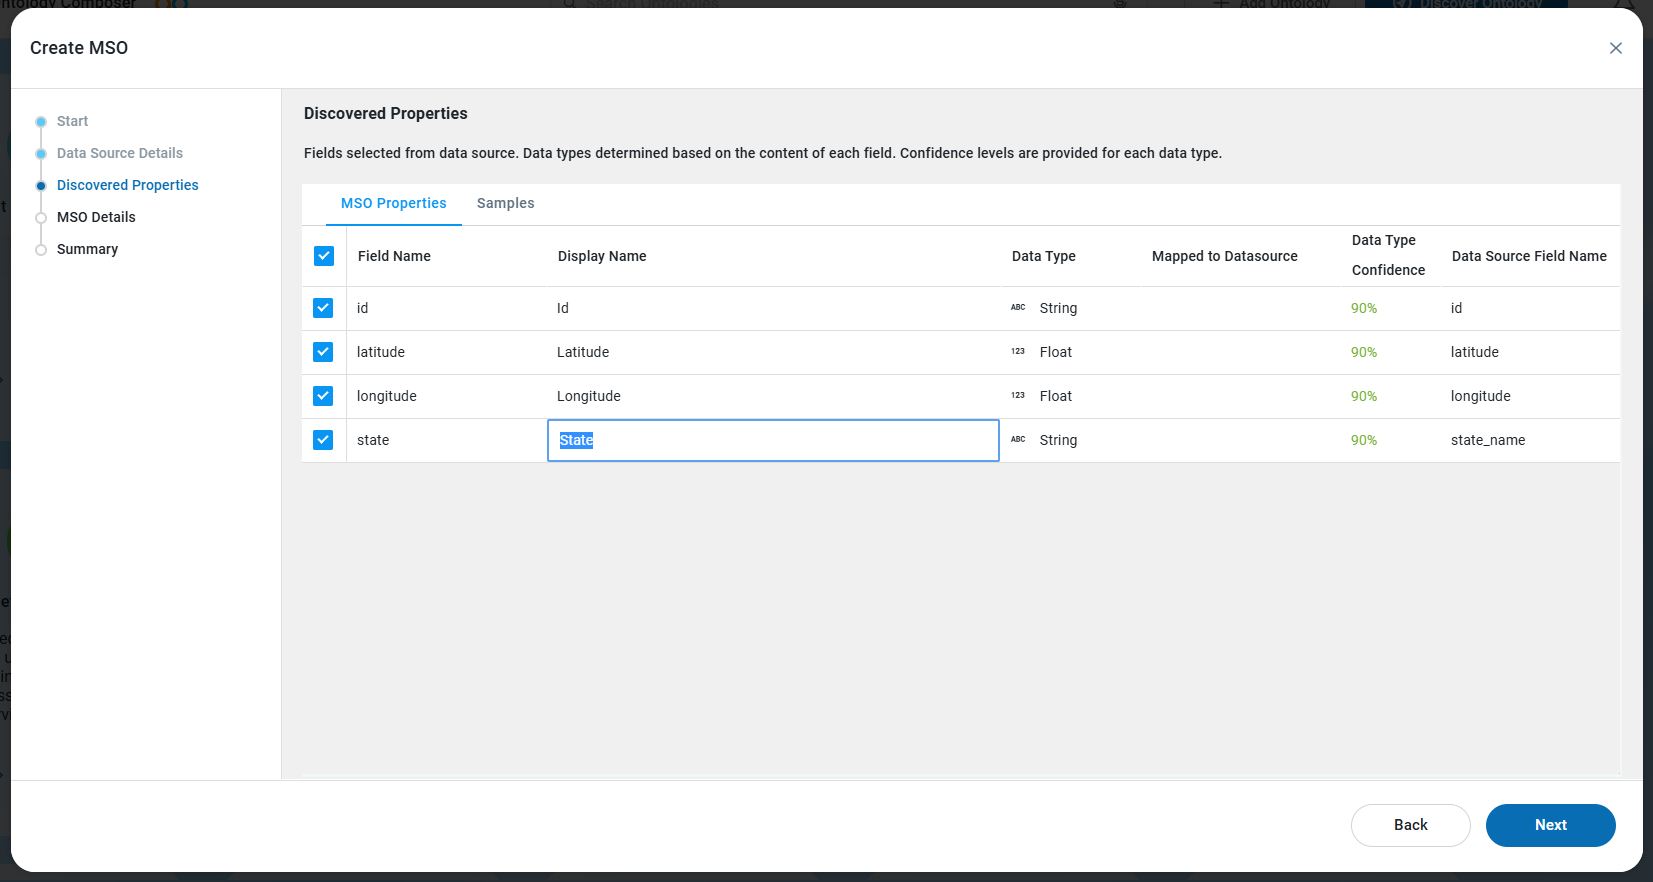Switch to the MSO Properties tab
The image size is (1653, 882).
394,203
